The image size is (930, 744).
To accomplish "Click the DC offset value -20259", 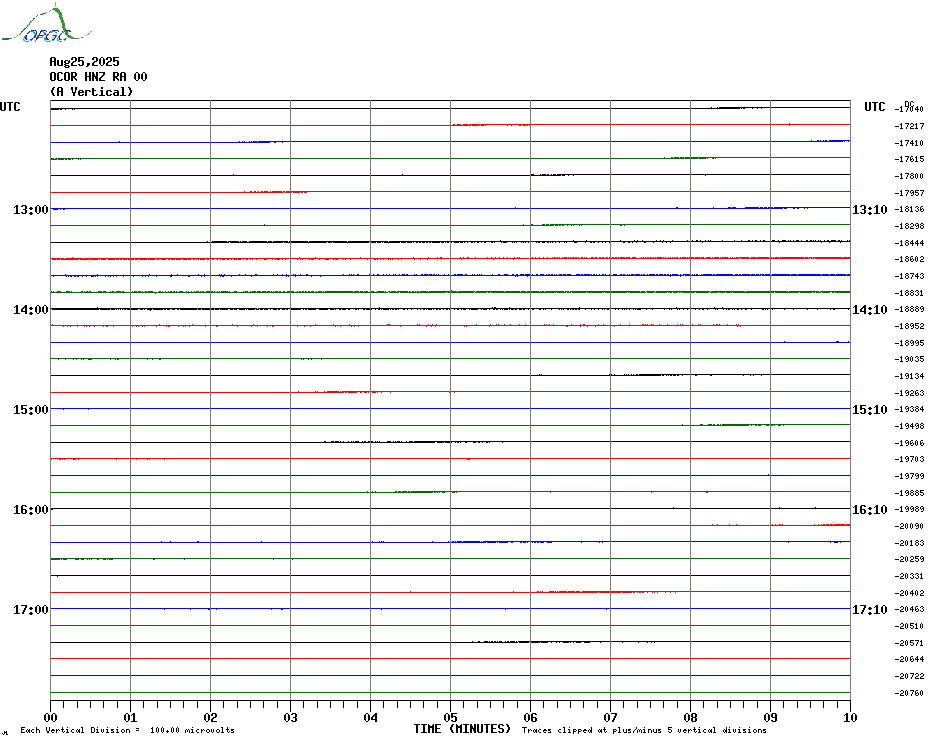I will [909, 559].
